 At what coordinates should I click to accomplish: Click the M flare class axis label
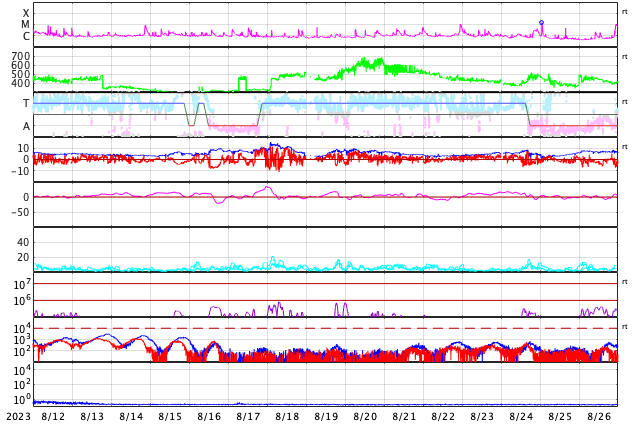25,25
